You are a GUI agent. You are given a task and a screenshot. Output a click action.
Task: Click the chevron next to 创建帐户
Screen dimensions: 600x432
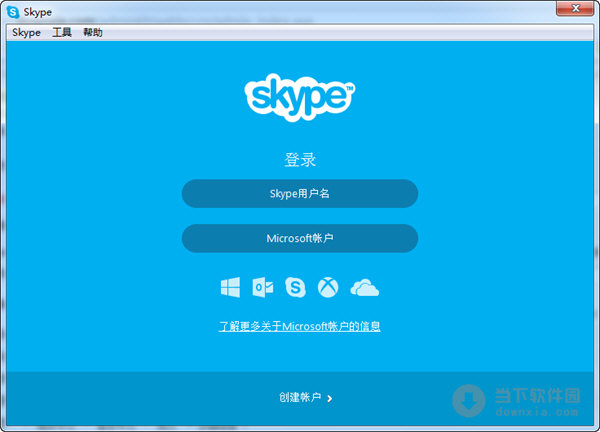(x=330, y=398)
